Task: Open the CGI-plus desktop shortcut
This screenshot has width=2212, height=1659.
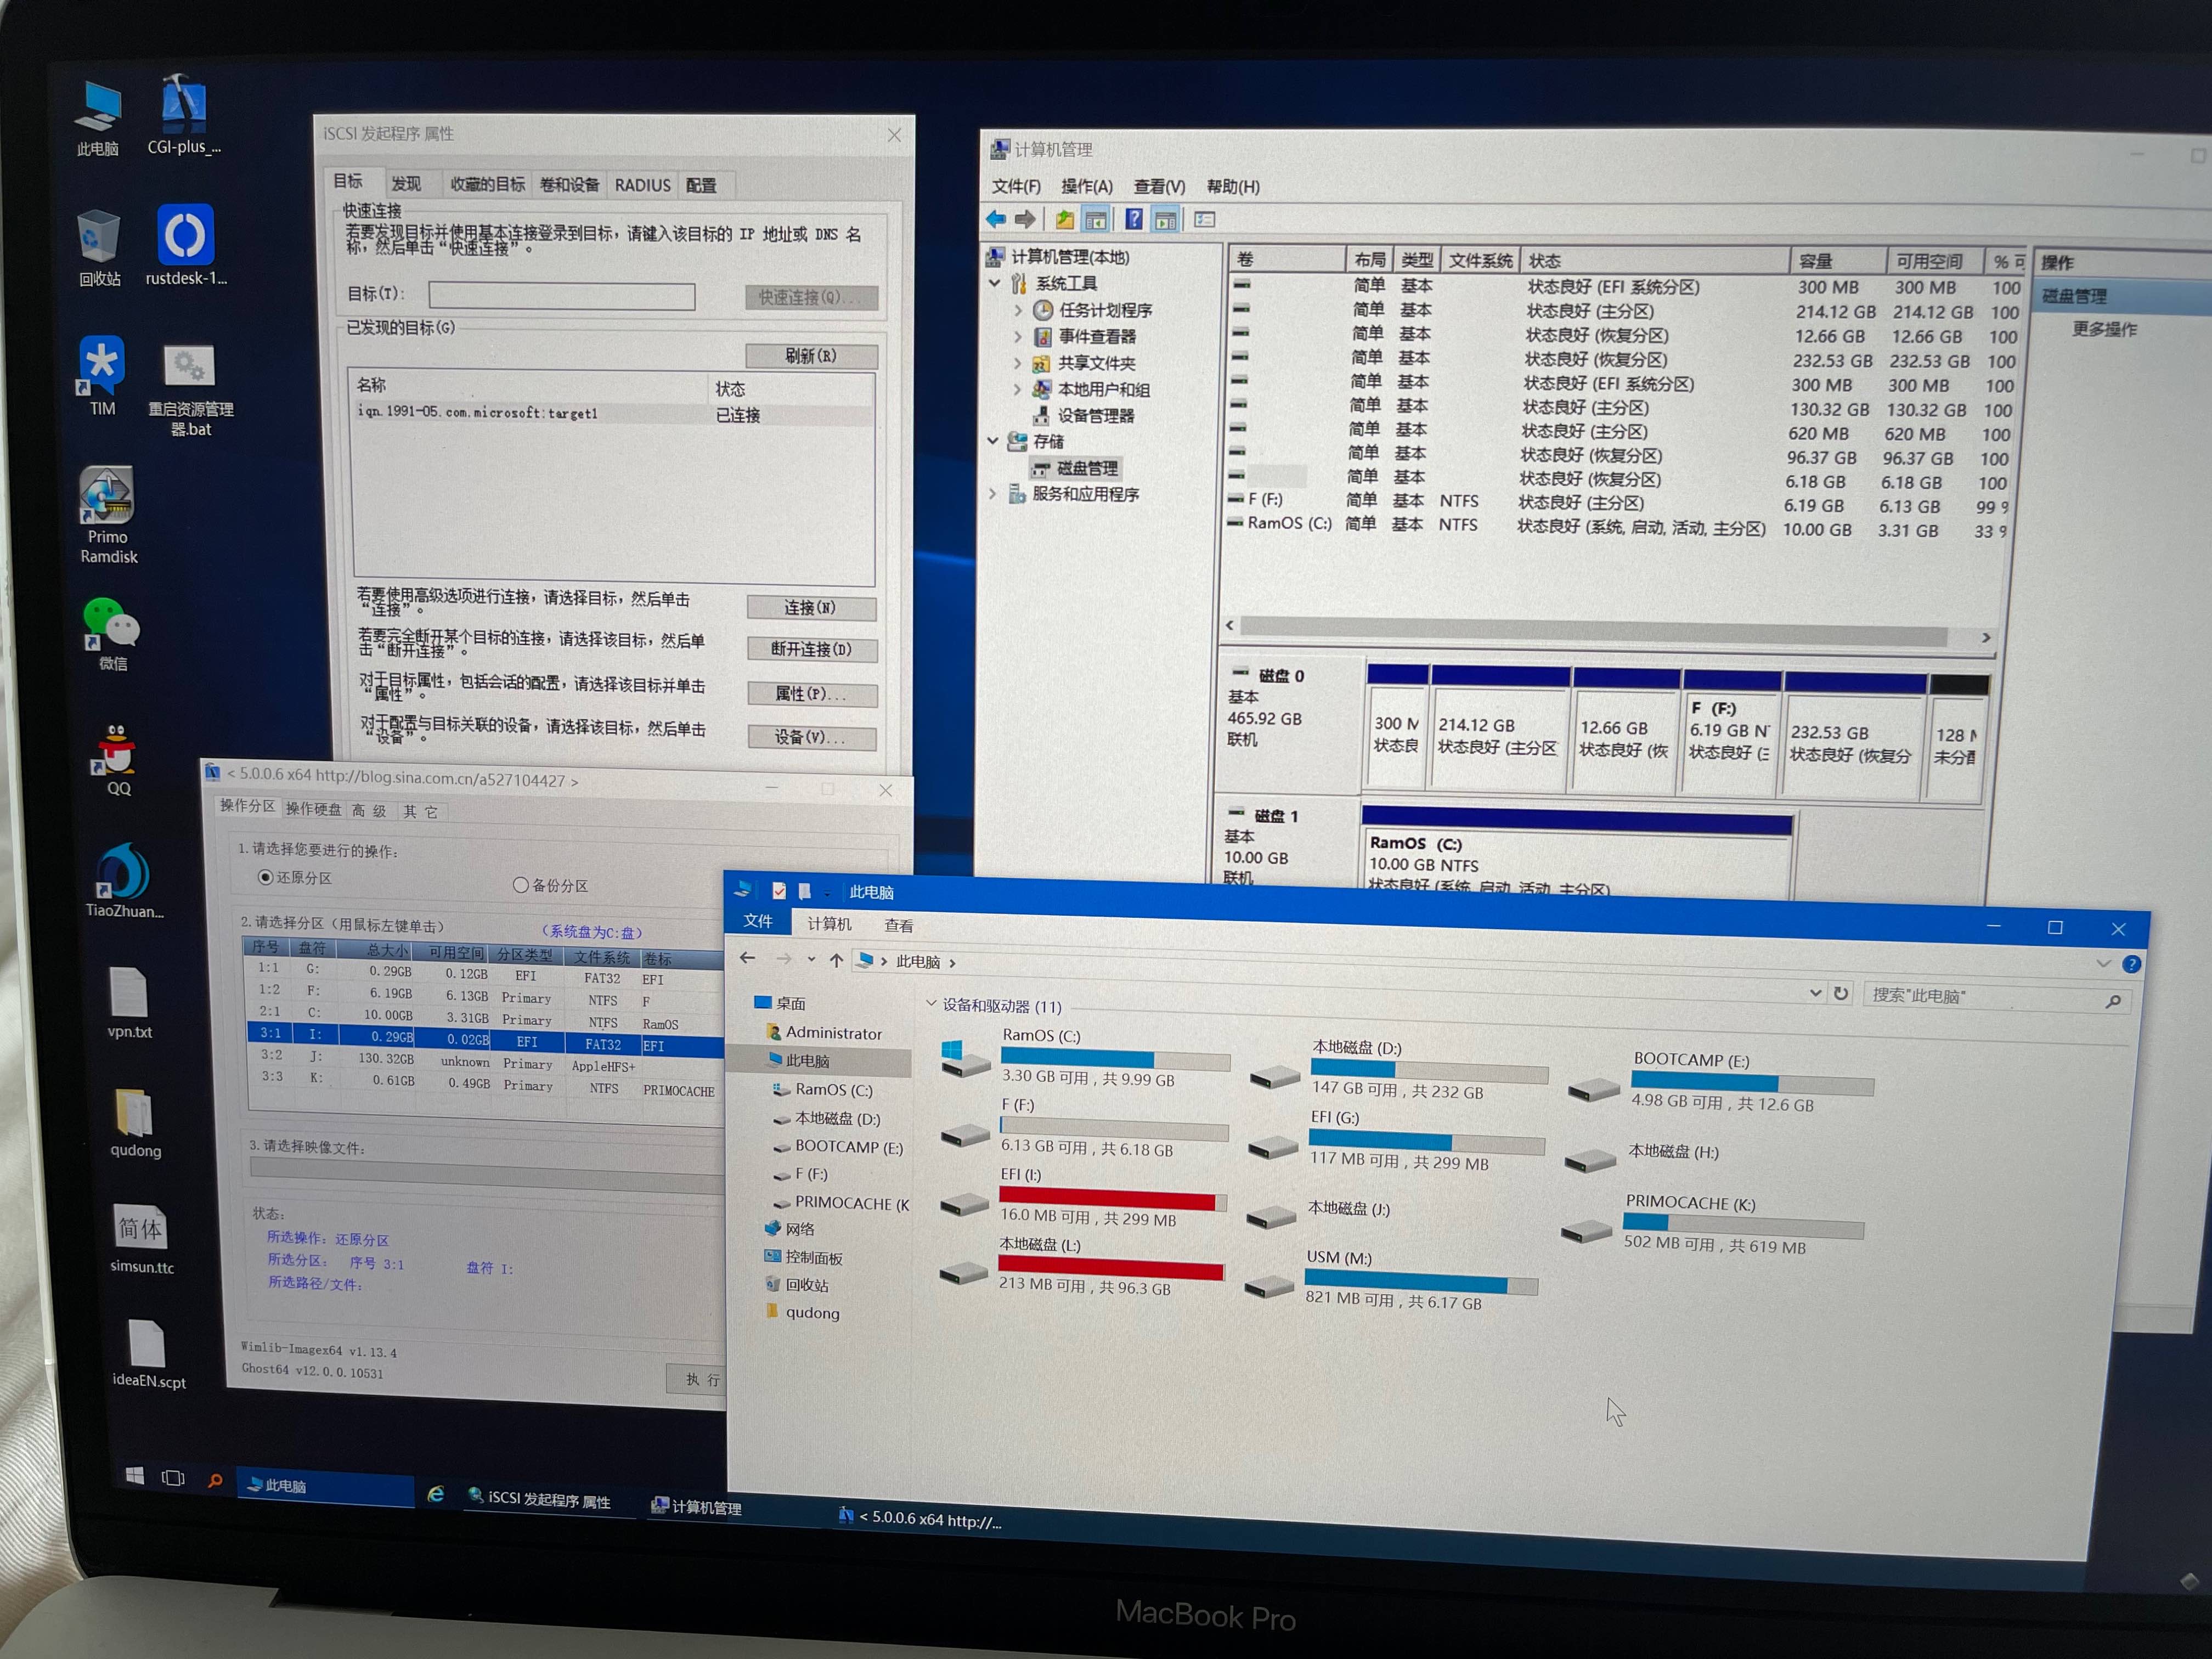Action: coord(184,115)
